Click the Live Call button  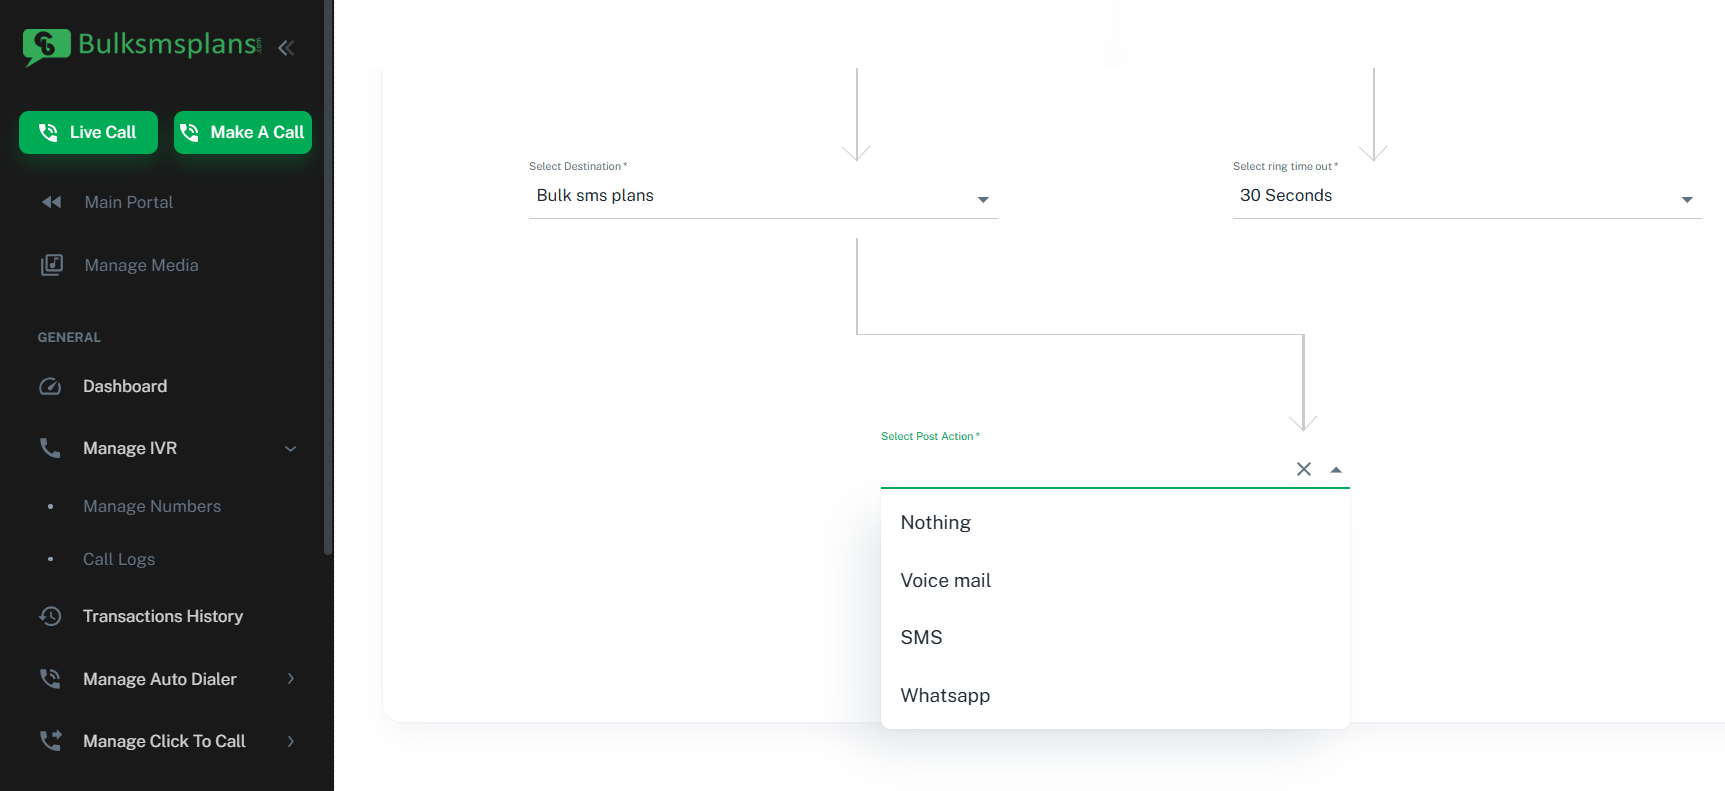click(88, 132)
